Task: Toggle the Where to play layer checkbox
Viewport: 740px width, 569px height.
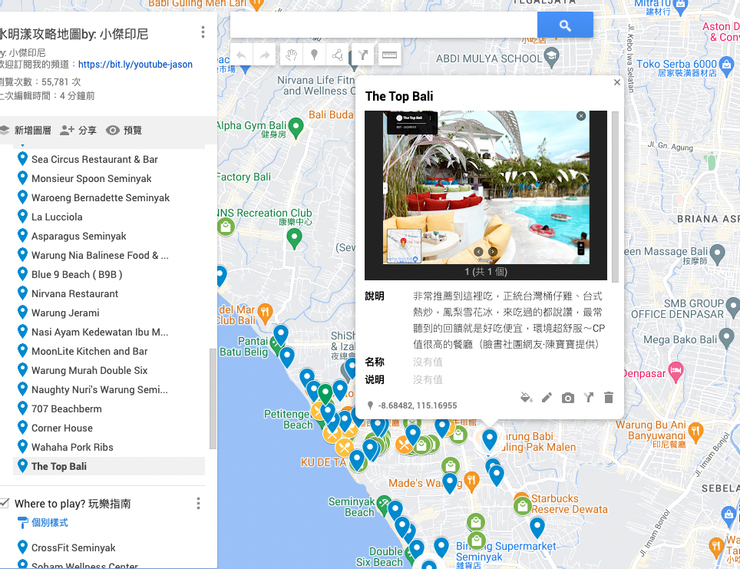Action: (x=5, y=503)
